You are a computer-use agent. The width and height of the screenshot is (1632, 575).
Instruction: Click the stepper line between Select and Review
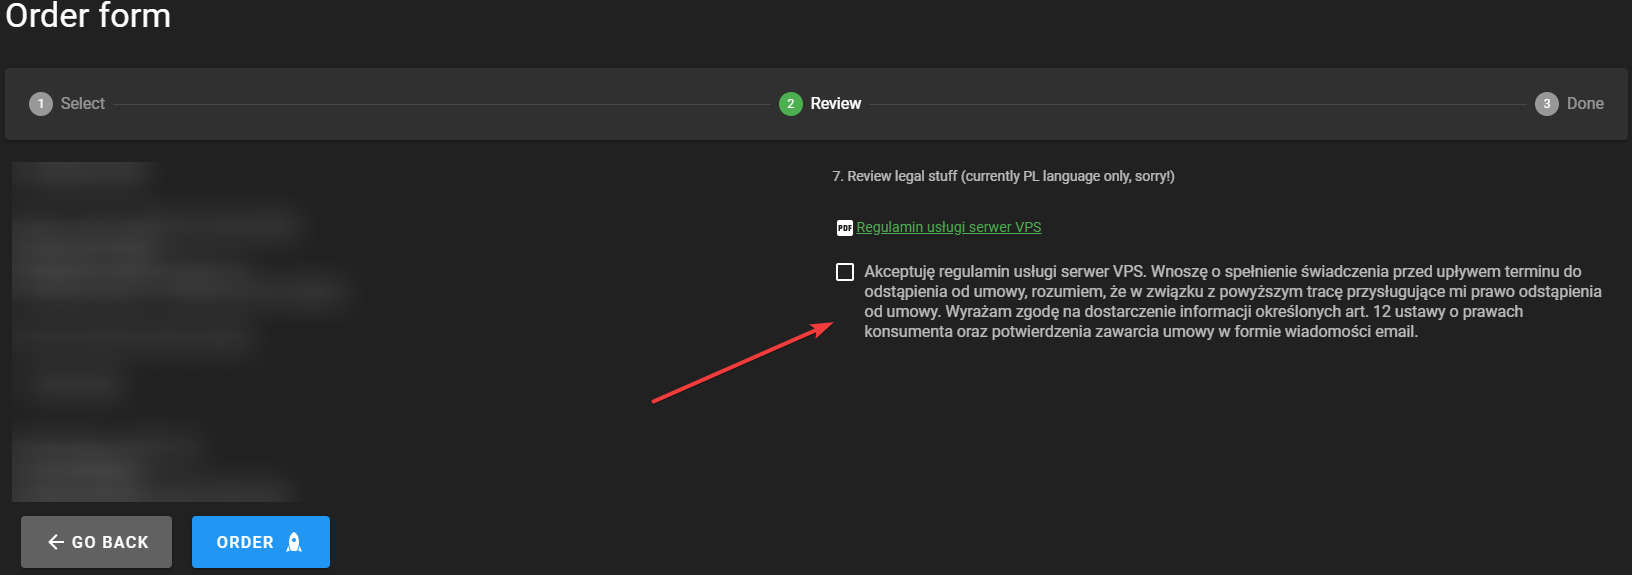pyautogui.click(x=440, y=104)
